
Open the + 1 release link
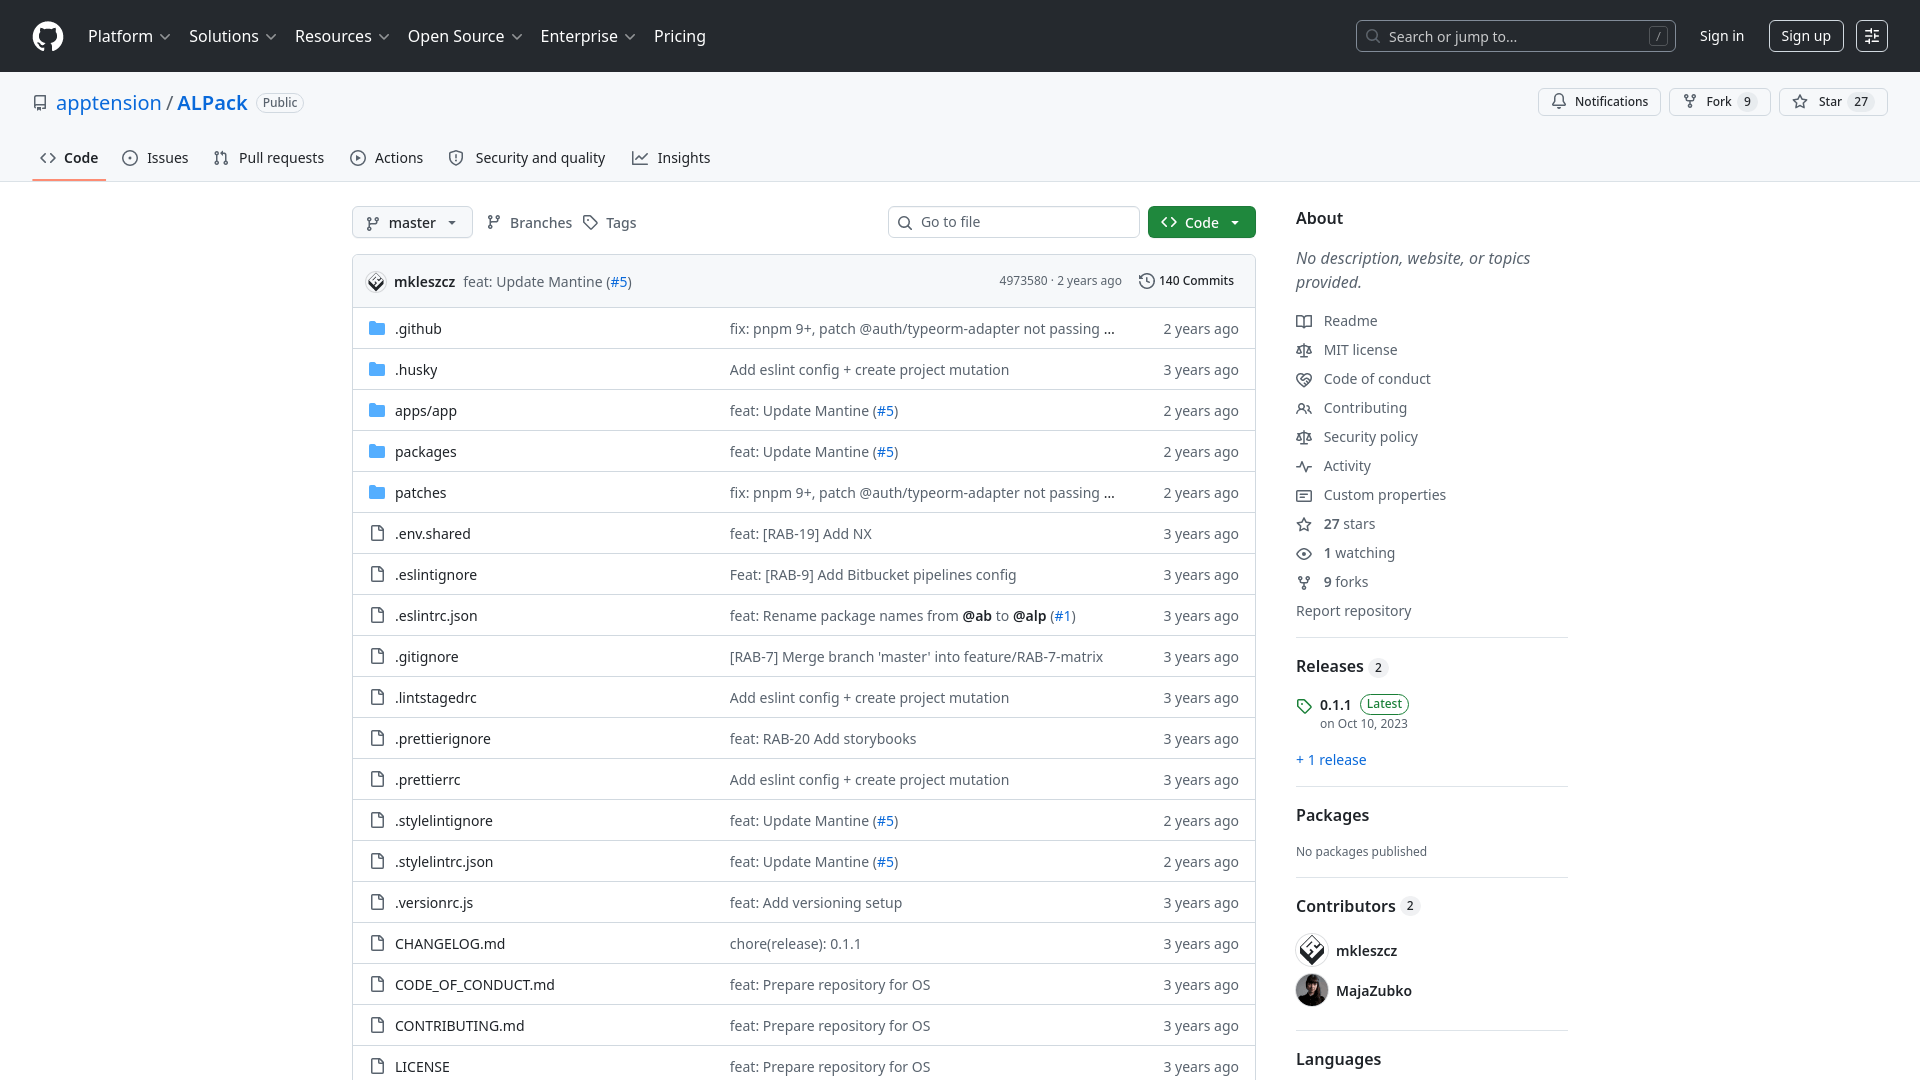pyautogui.click(x=1331, y=760)
